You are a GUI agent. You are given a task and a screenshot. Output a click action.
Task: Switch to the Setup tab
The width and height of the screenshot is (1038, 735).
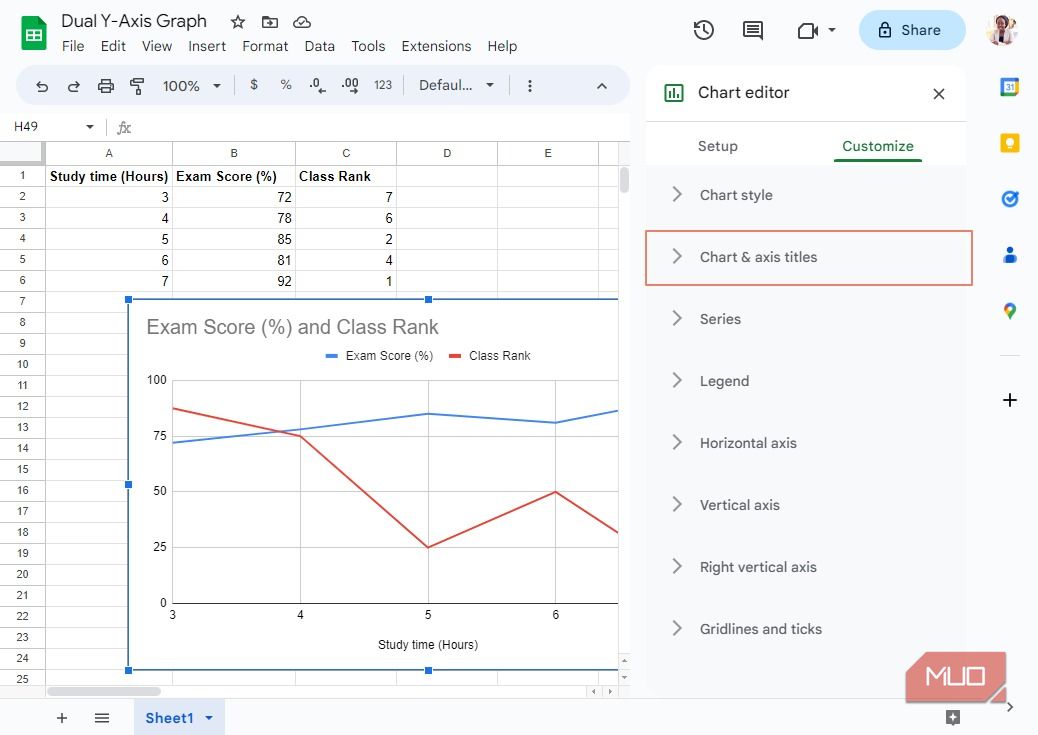(718, 146)
